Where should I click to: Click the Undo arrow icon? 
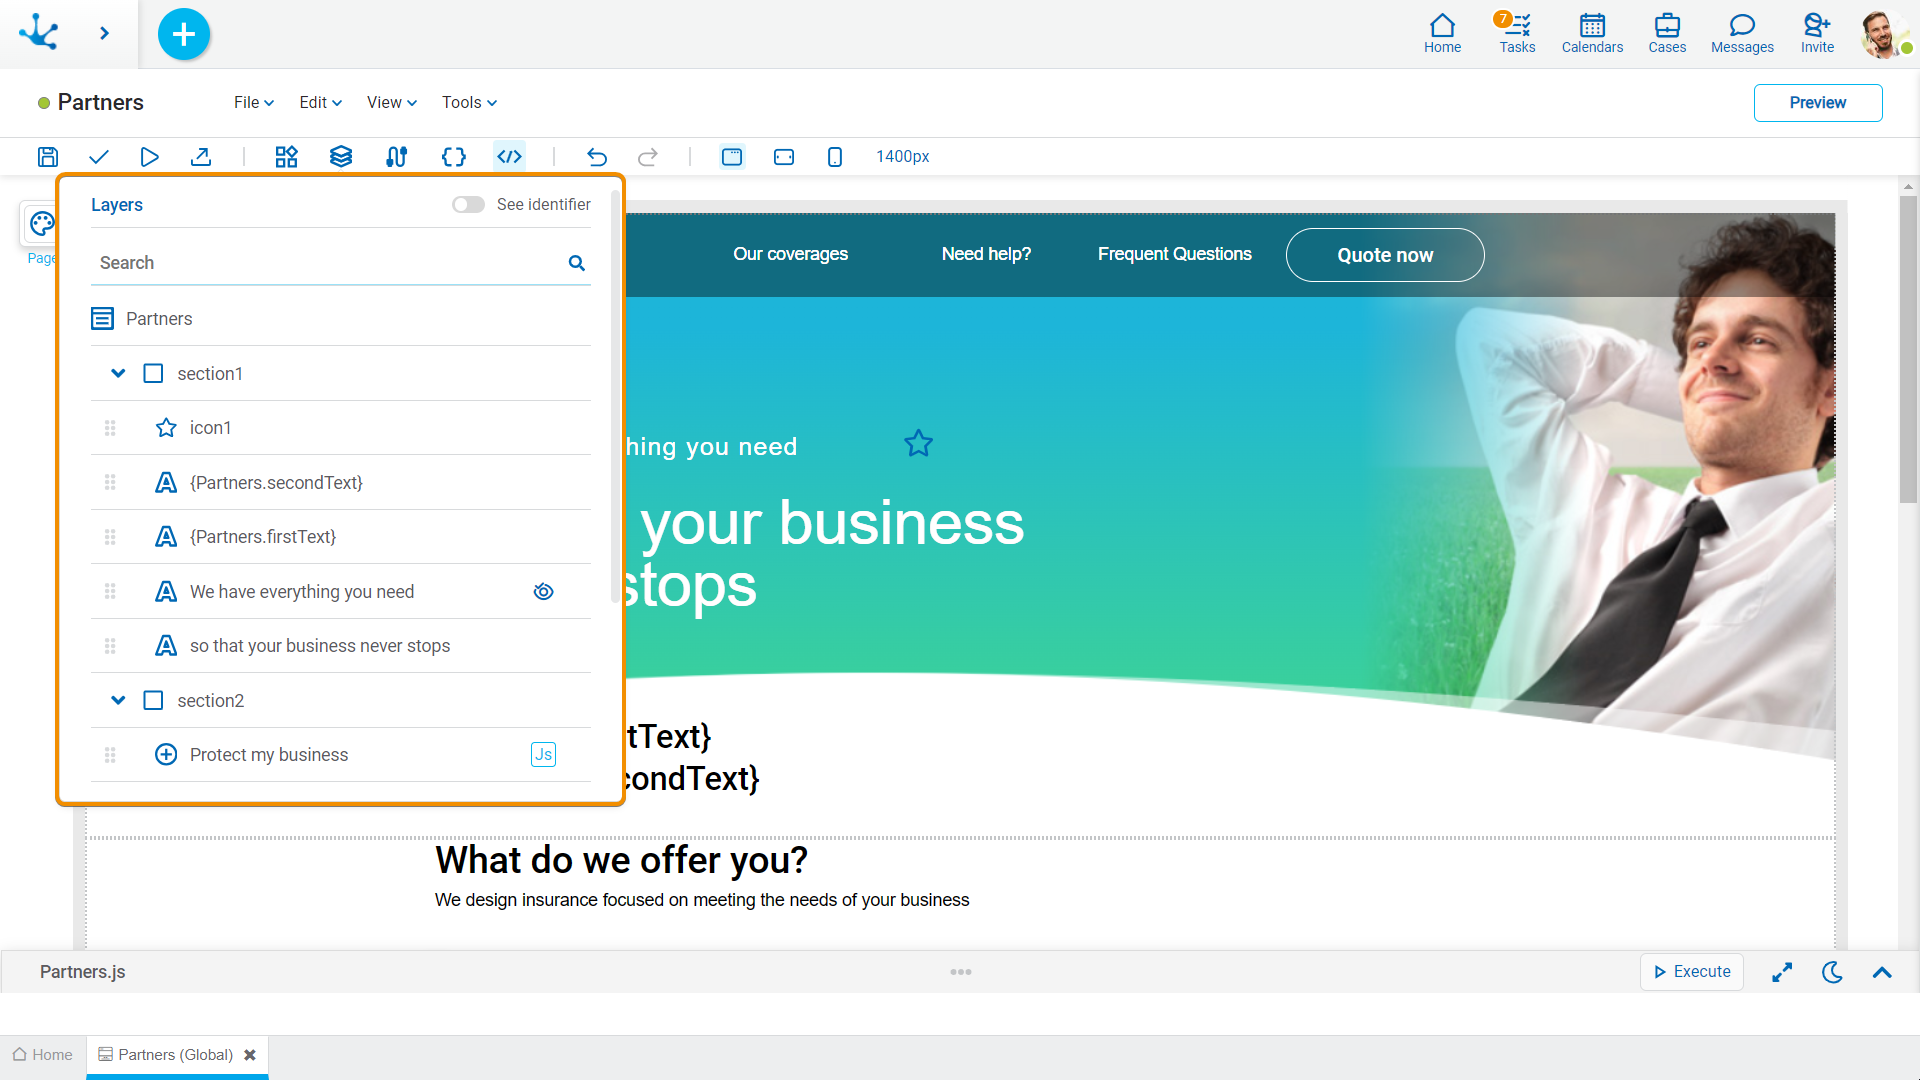click(x=597, y=157)
